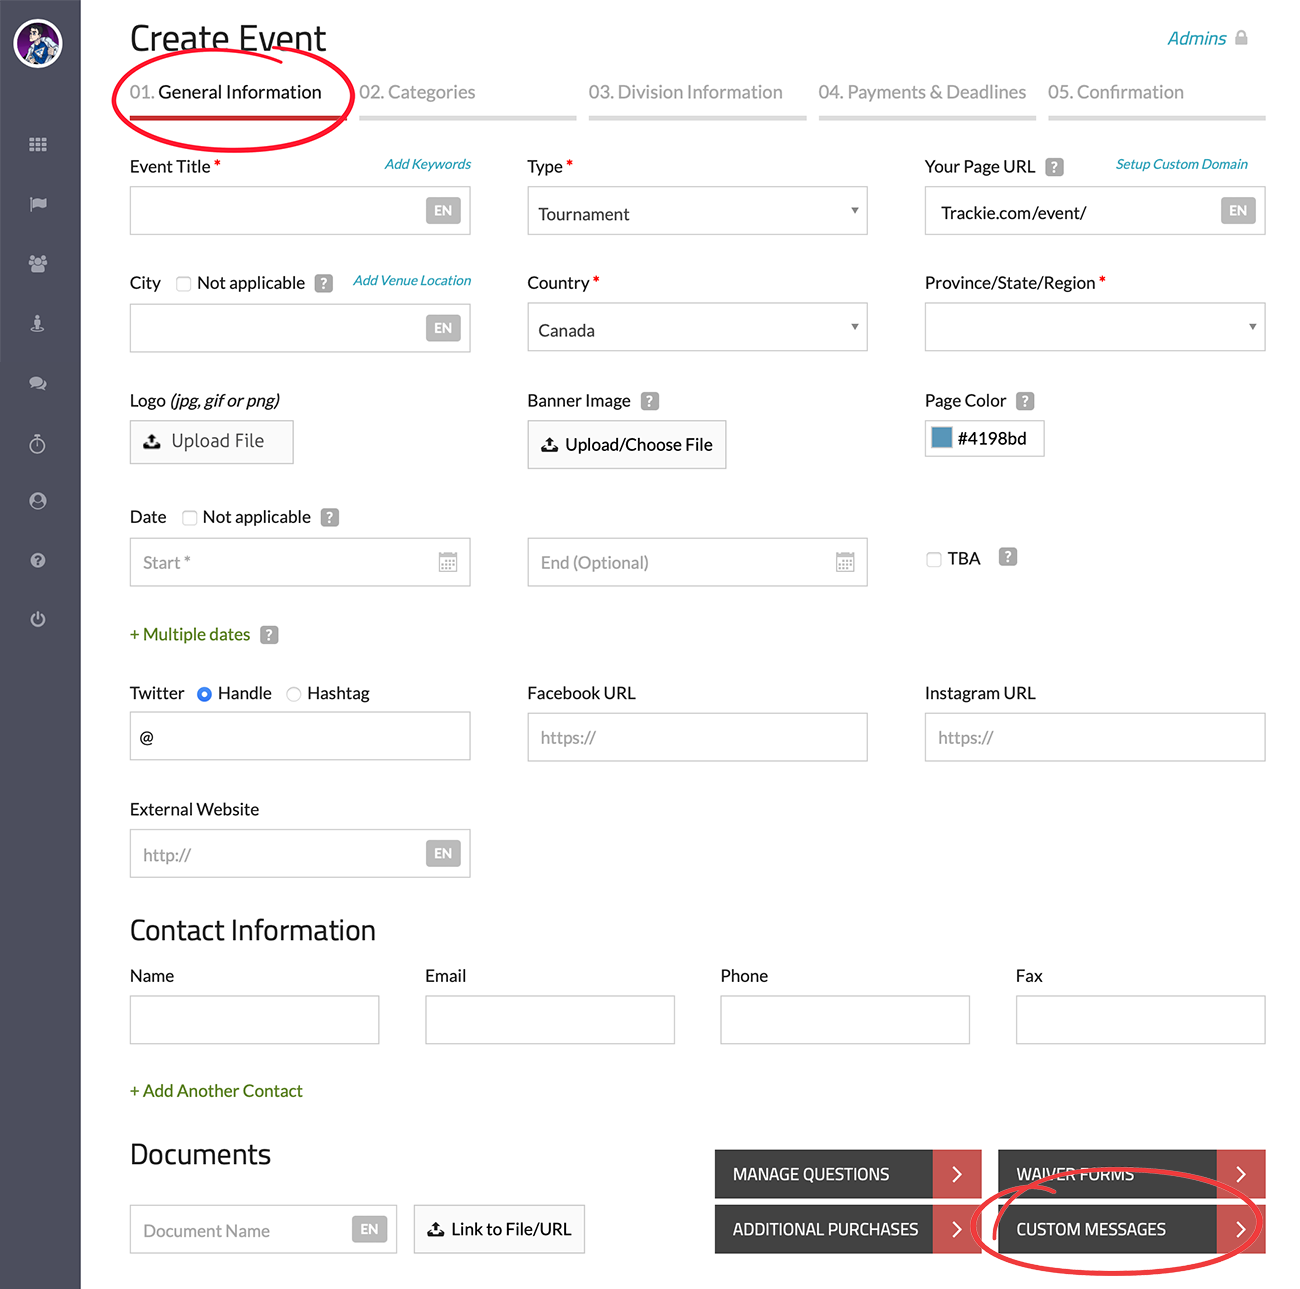Open the stopwatch icon in sidebar
This screenshot has height=1289, width=1300.
(x=38, y=443)
